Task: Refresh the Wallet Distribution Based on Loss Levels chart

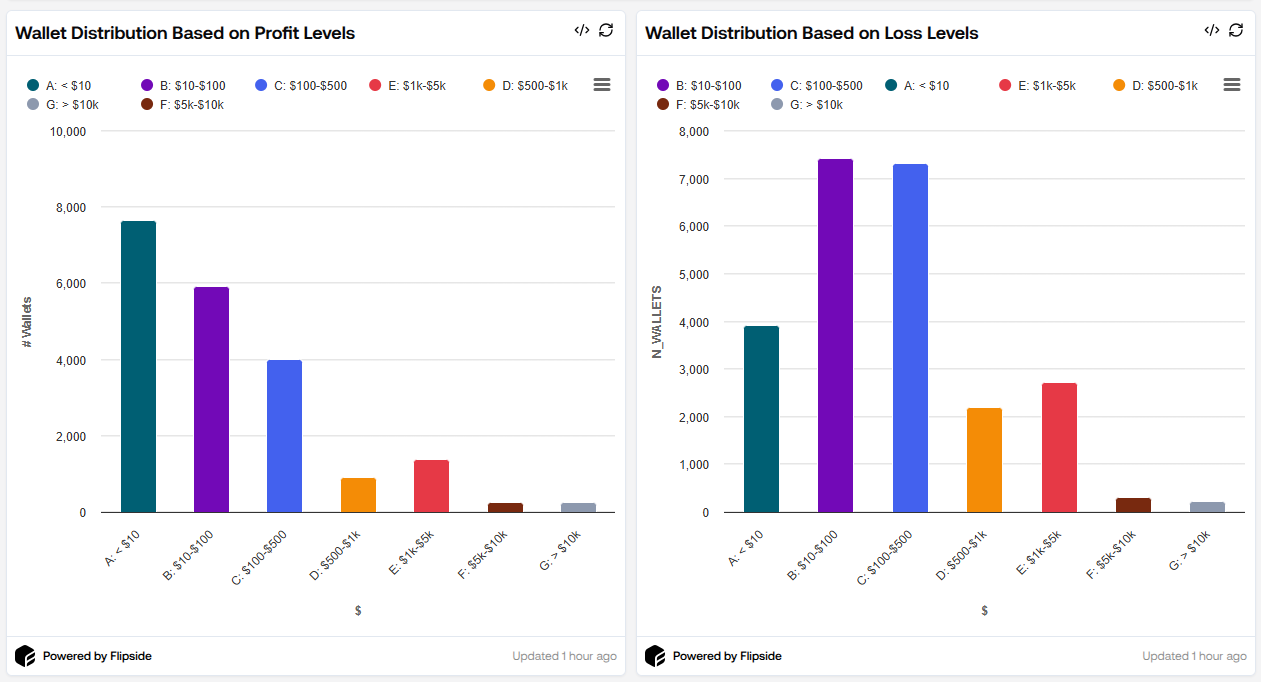Action: click(x=1236, y=30)
